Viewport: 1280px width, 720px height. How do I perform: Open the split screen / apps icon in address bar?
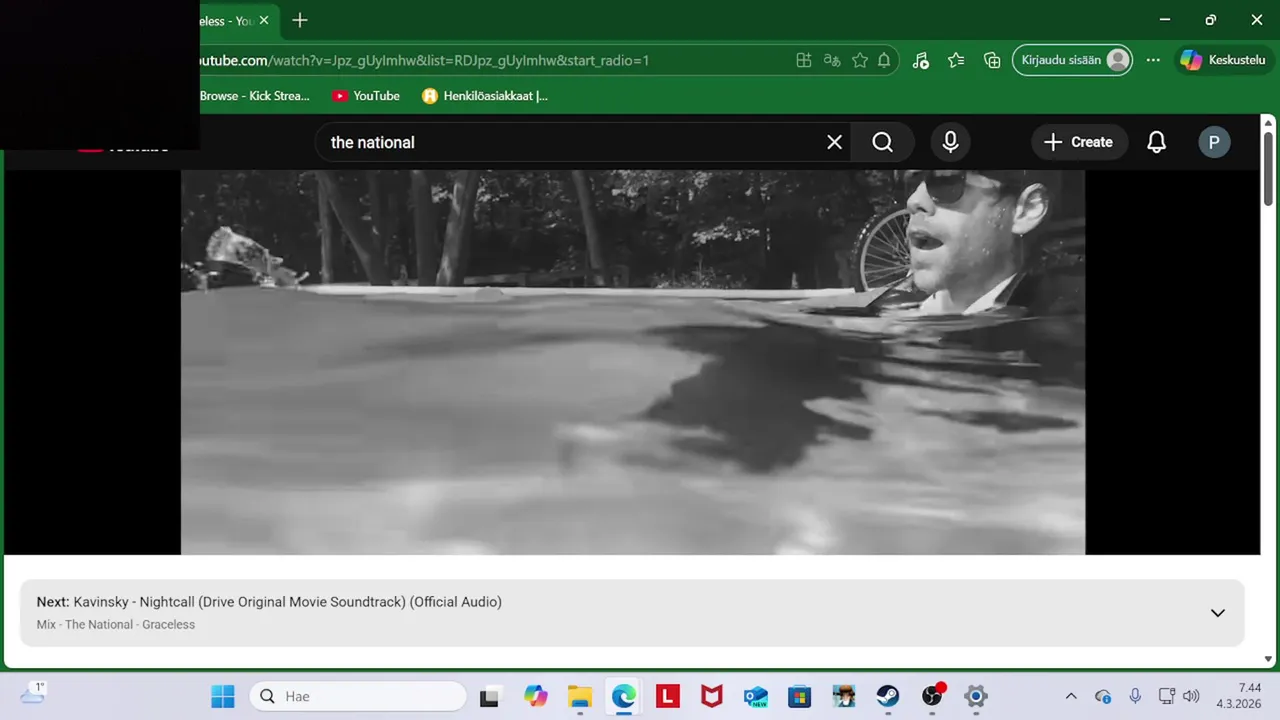point(803,60)
